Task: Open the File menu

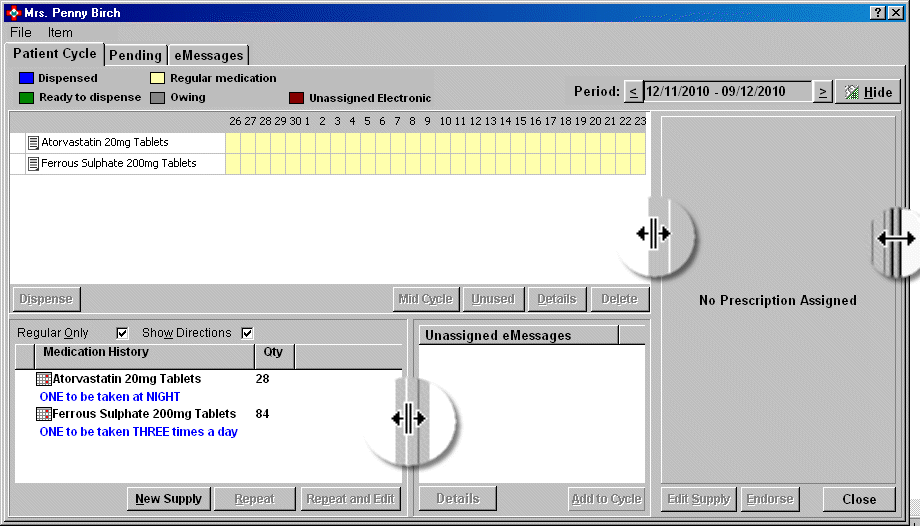Action: (21, 33)
